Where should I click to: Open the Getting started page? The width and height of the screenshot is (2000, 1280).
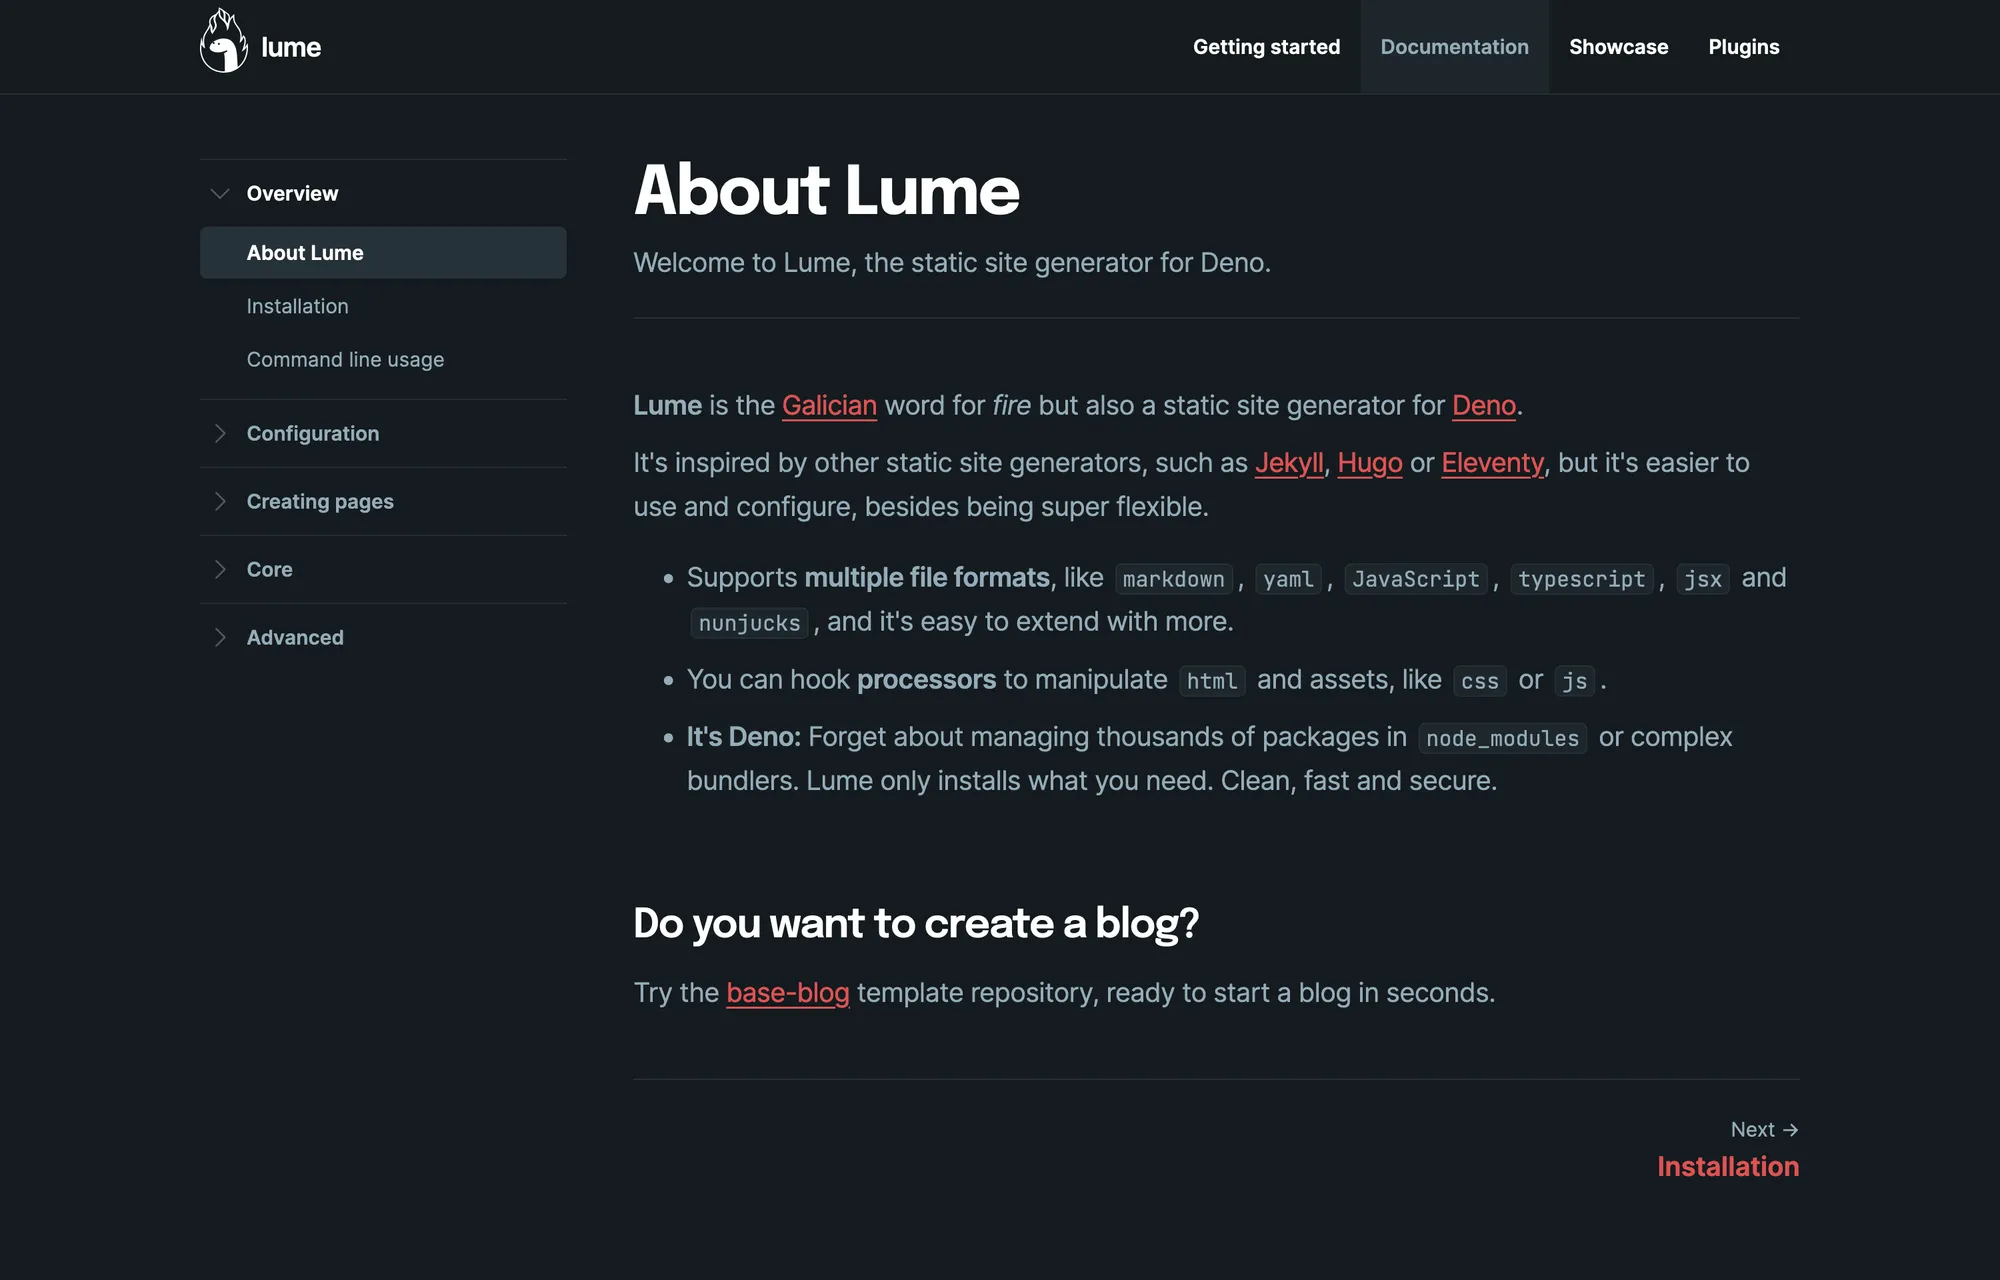click(x=1266, y=47)
